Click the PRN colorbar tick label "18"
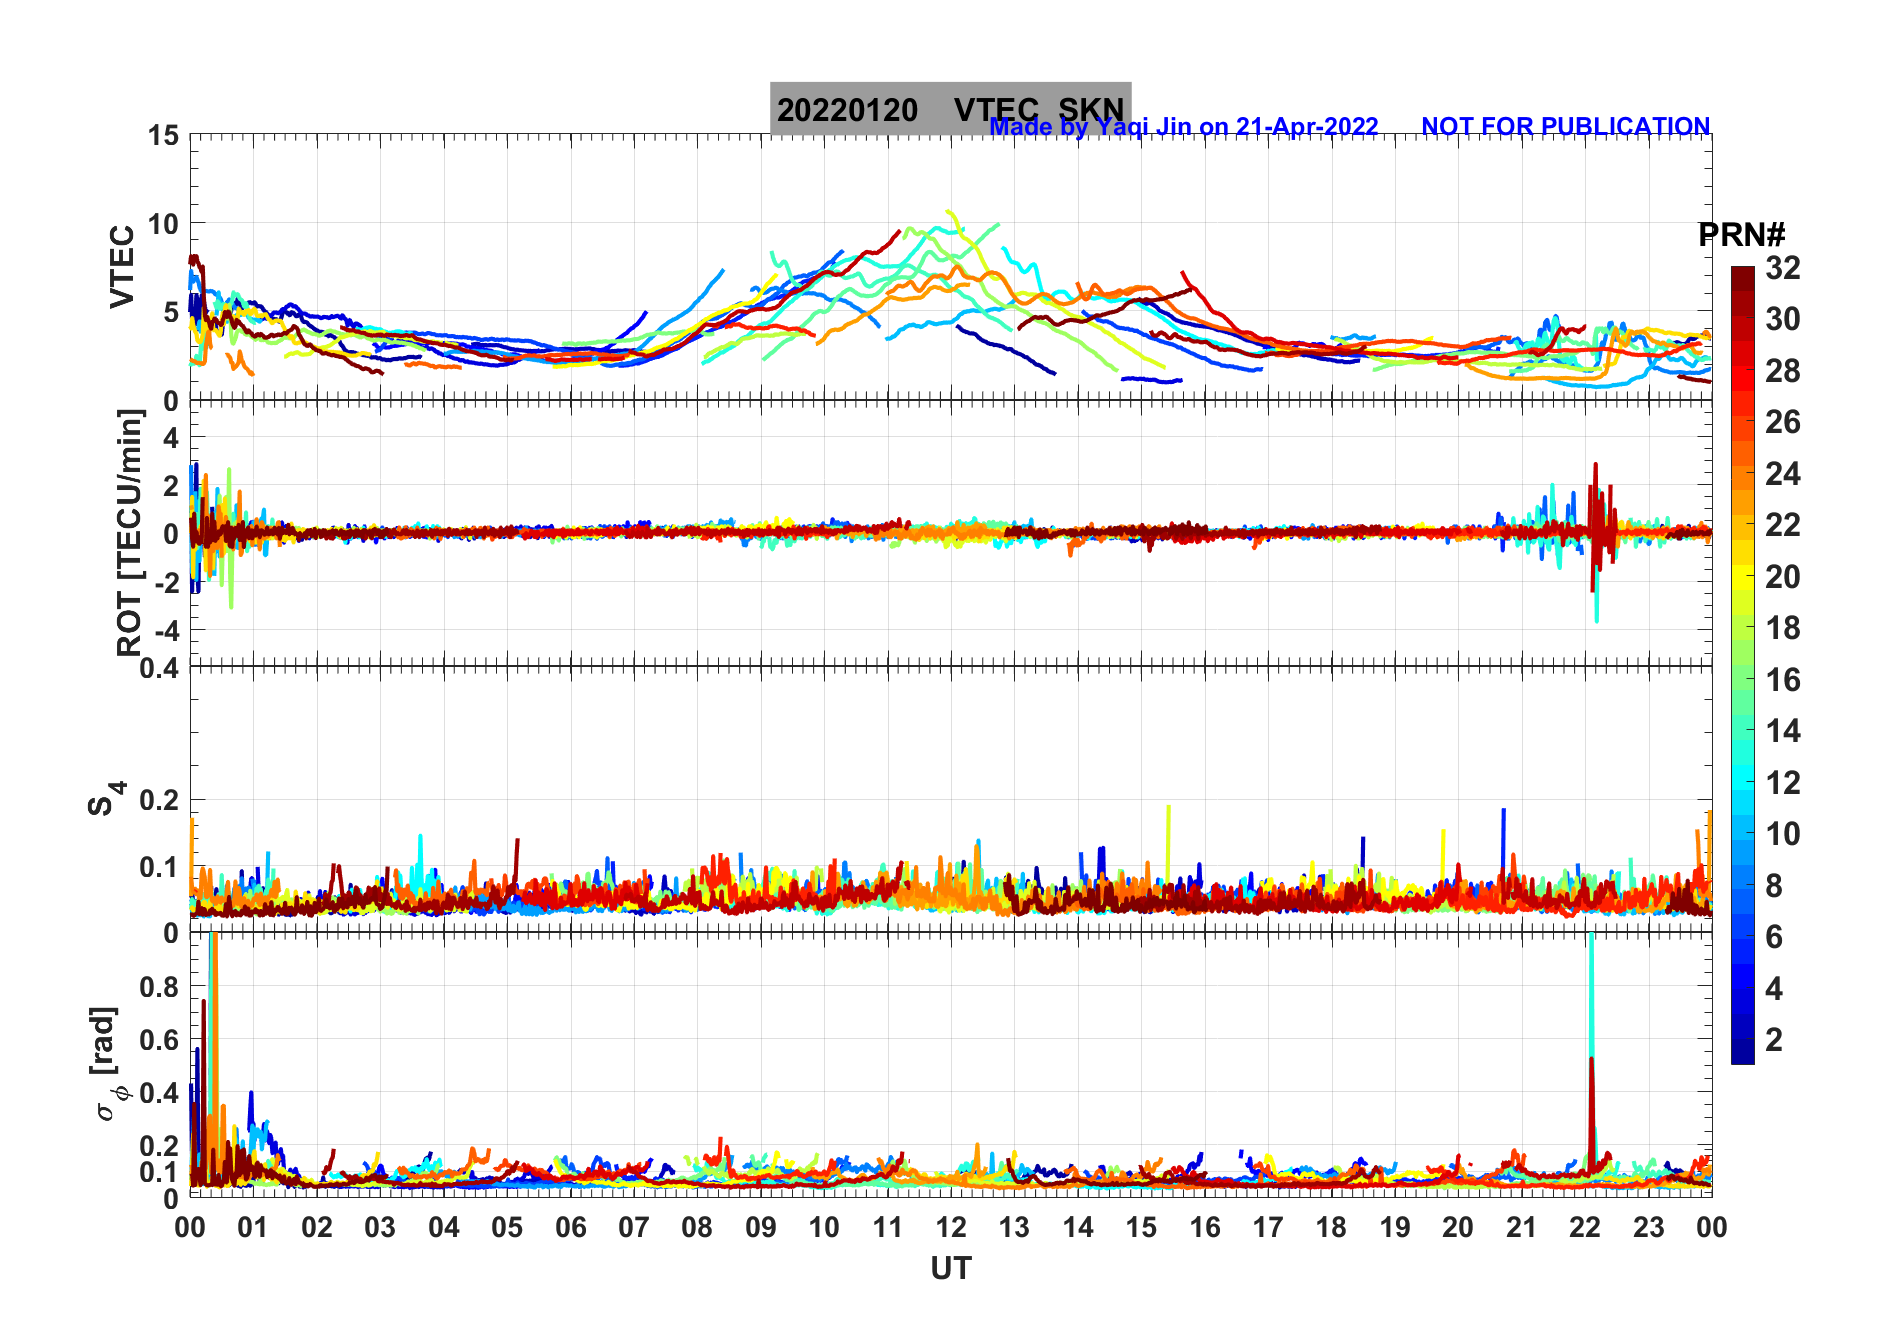The width and height of the screenshot is (1902, 1330). click(1783, 628)
